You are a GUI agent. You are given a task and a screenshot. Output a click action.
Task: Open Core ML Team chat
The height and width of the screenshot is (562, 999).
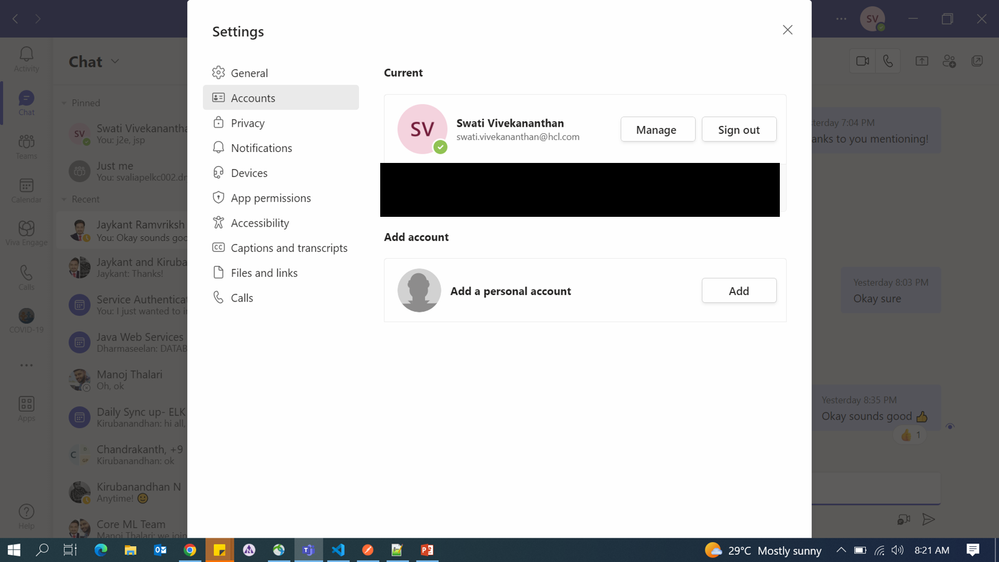124,529
